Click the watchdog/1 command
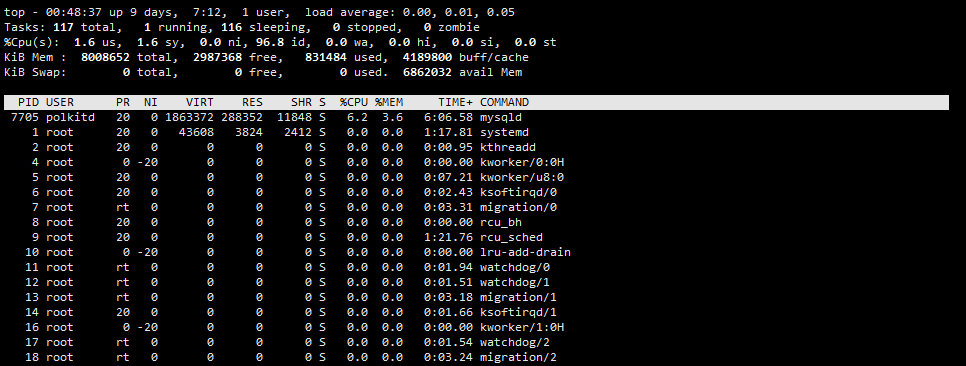 point(514,282)
